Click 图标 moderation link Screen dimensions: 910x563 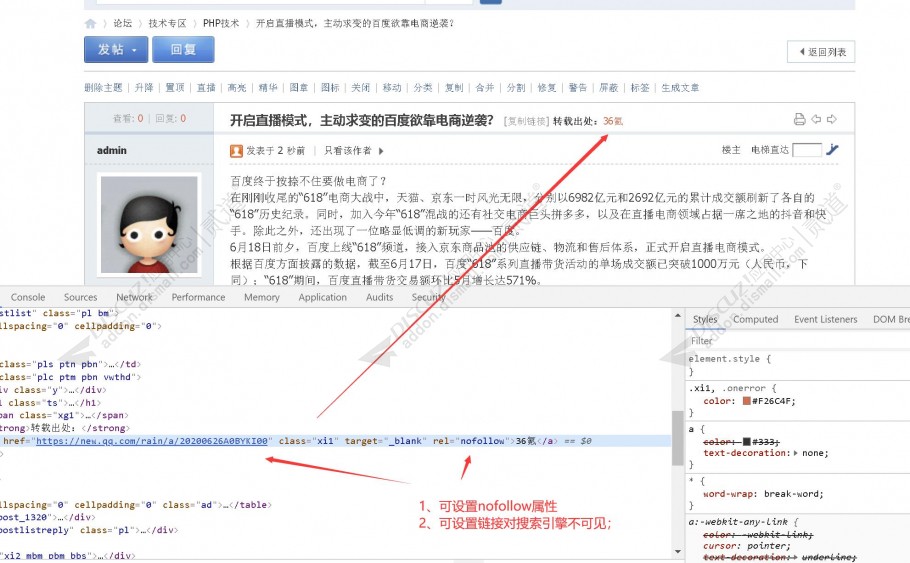330,88
